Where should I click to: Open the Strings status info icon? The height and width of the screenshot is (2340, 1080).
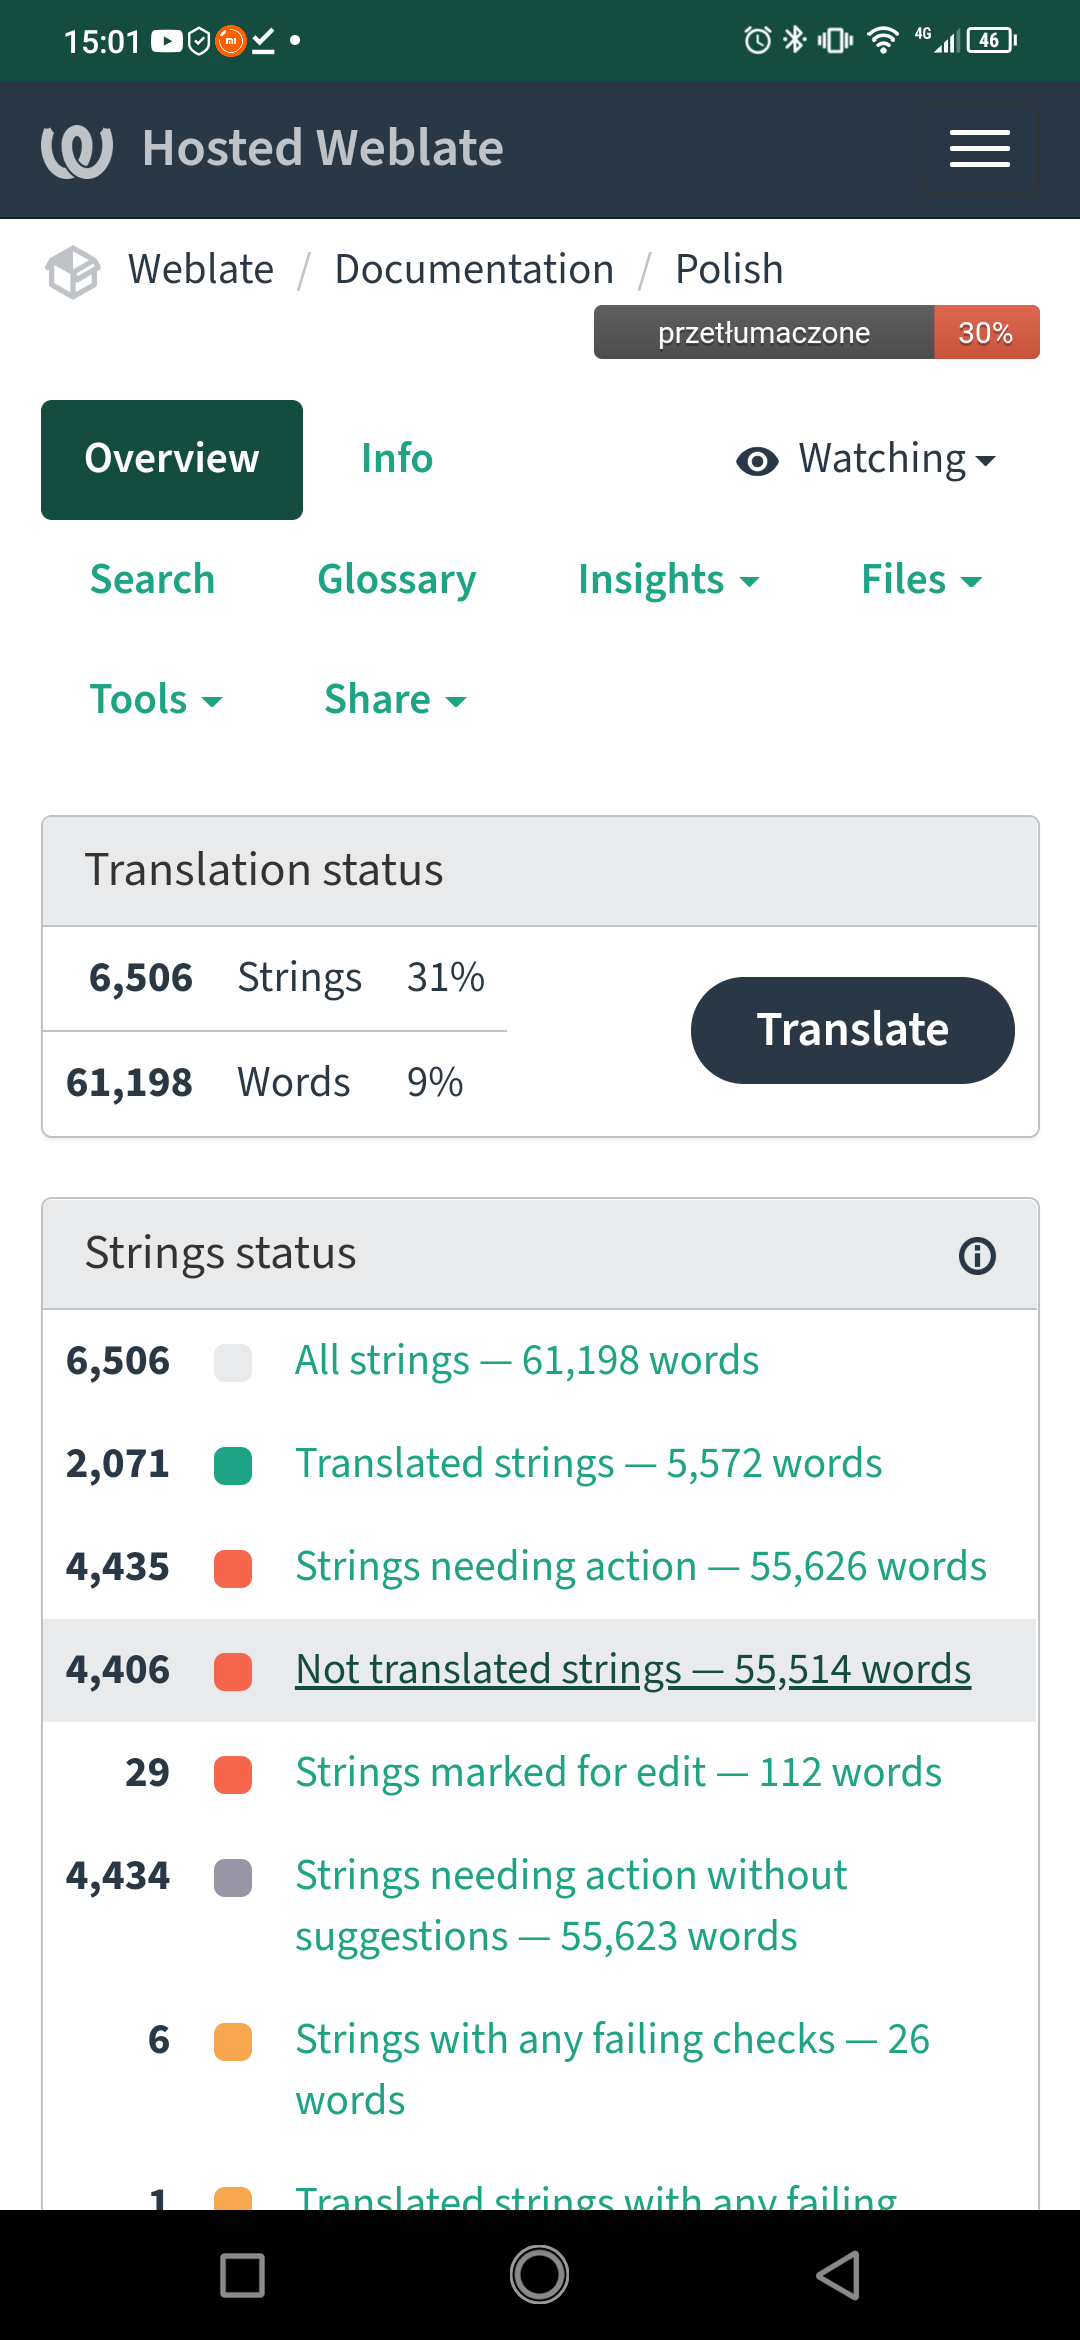(977, 1256)
